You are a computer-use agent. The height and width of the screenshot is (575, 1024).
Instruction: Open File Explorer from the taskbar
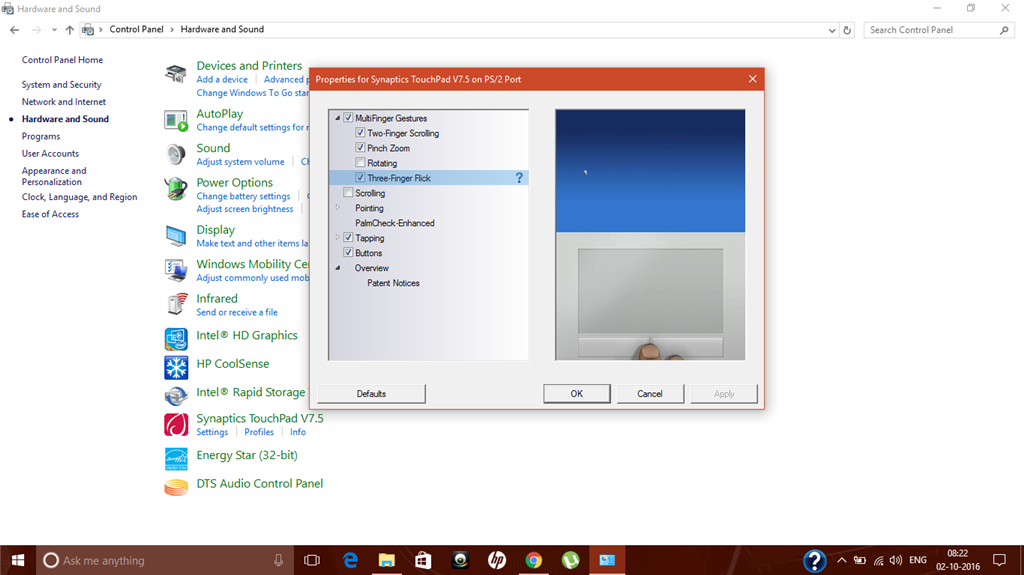point(387,560)
